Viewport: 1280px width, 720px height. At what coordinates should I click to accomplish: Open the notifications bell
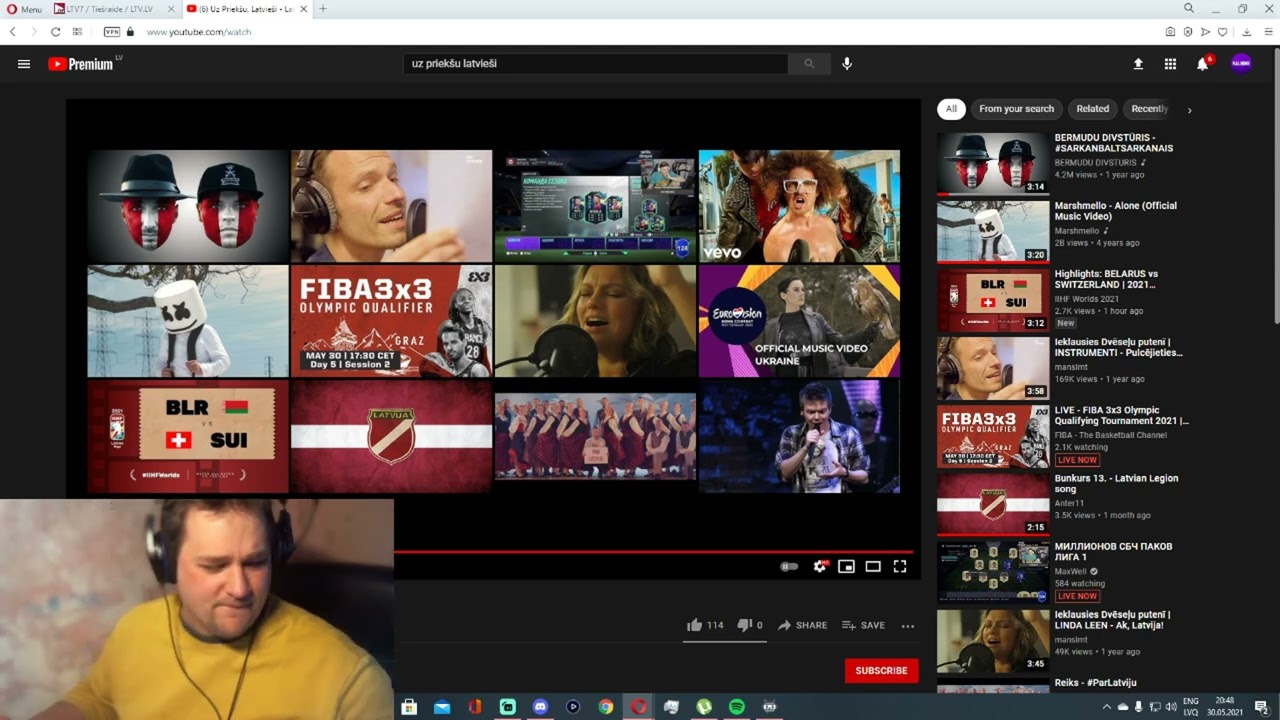point(1203,64)
